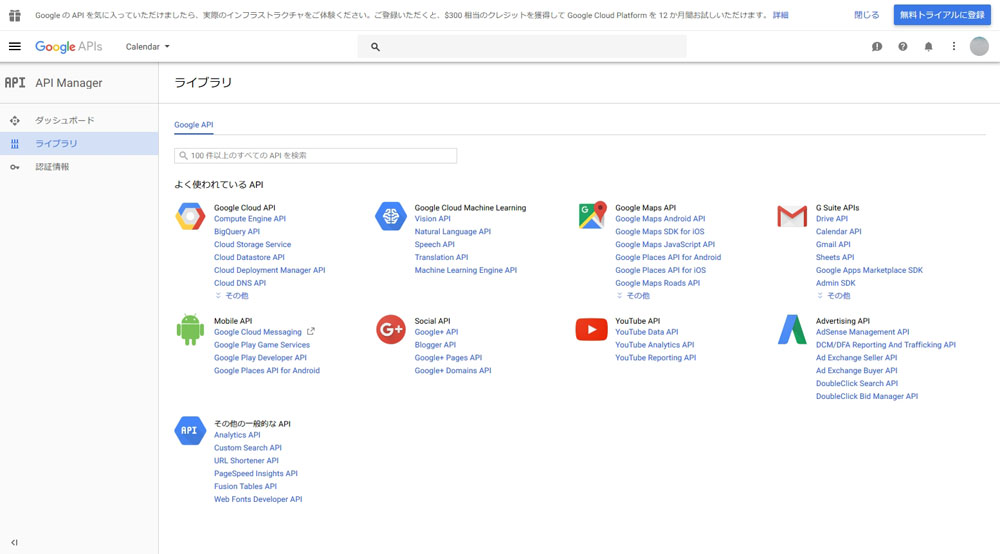Open DoubleClick Search API link
The height and width of the screenshot is (554, 1000).
click(x=857, y=383)
